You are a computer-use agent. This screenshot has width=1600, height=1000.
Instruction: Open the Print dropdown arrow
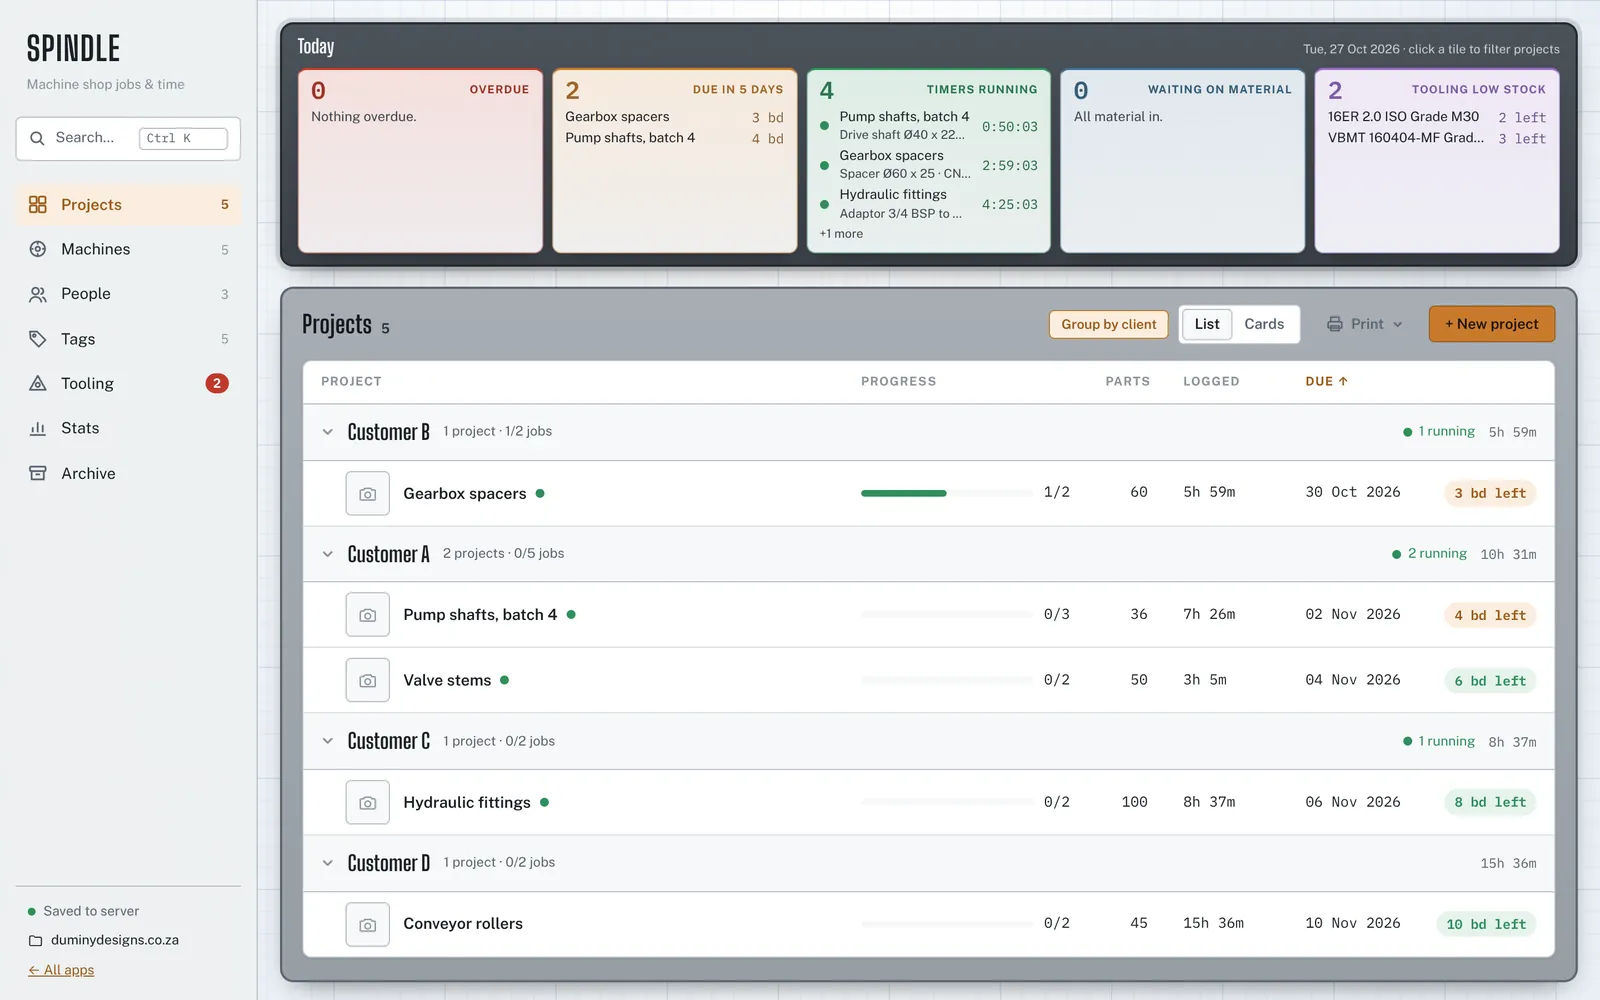(1398, 324)
